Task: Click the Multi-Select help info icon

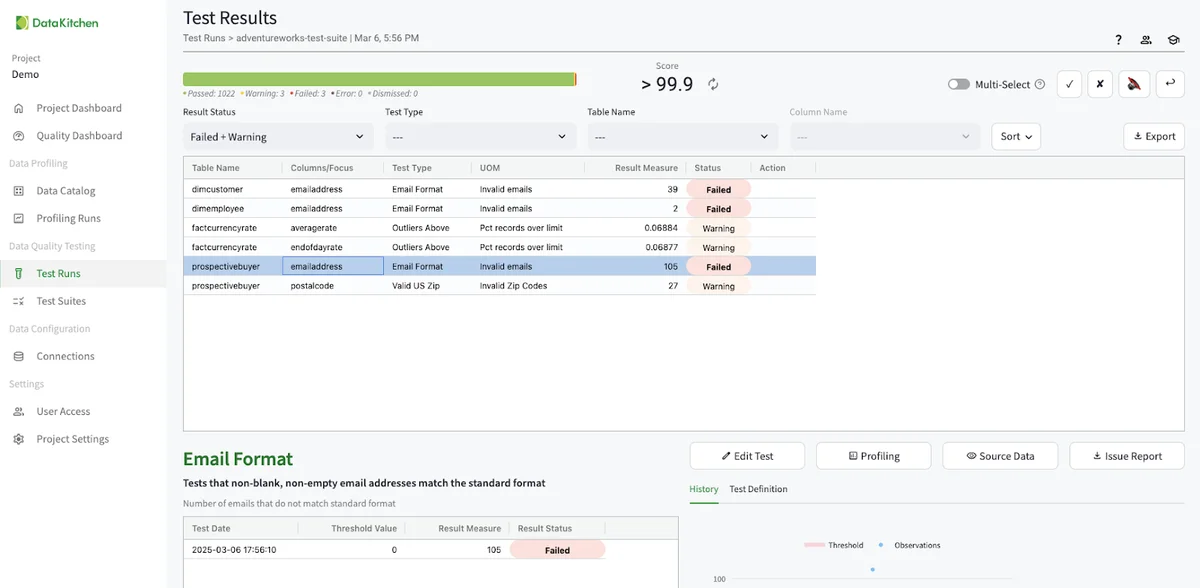Action: (1040, 85)
